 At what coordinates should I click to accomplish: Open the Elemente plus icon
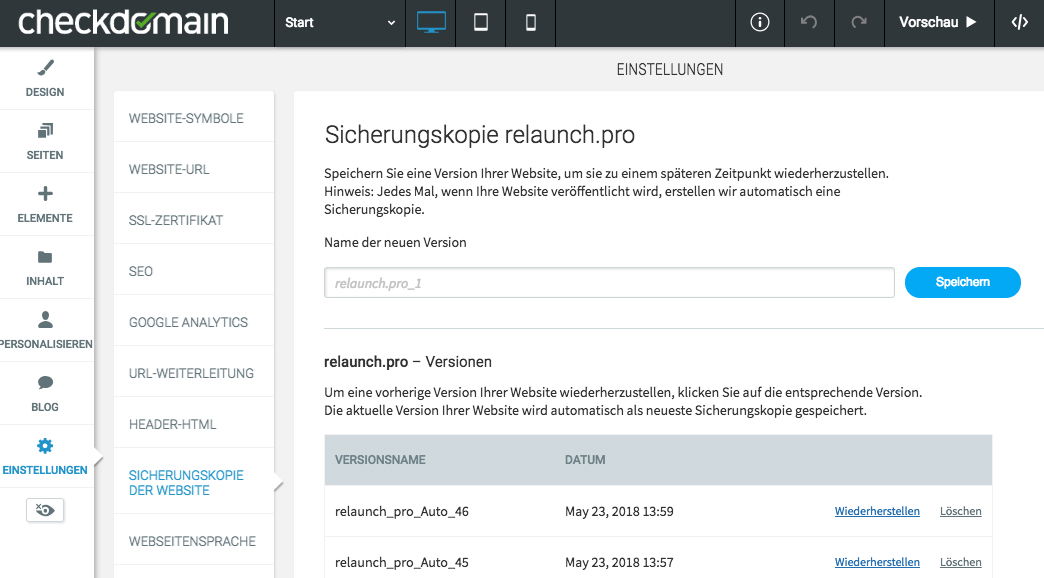45,194
